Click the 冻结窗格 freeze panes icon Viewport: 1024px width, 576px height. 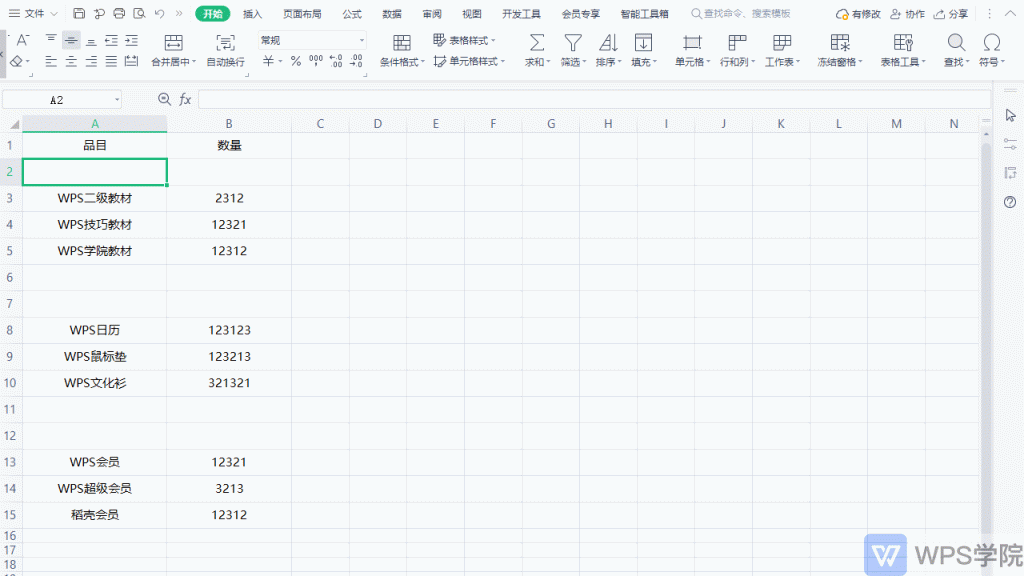pos(840,43)
